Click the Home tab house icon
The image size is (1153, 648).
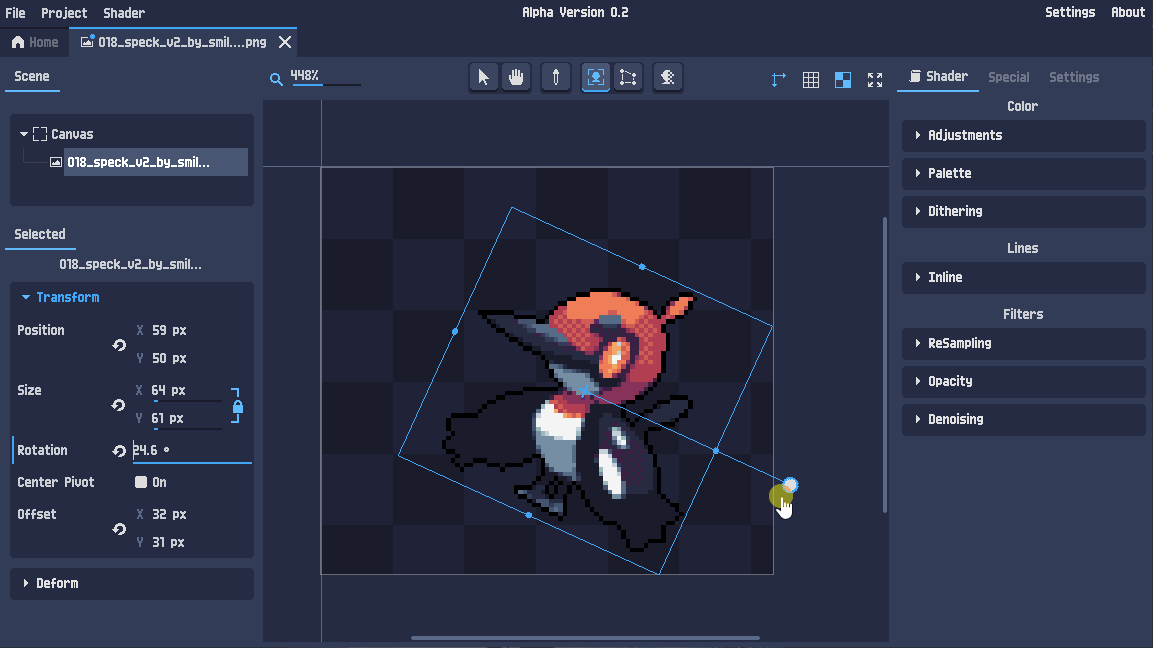pos(18,42)
